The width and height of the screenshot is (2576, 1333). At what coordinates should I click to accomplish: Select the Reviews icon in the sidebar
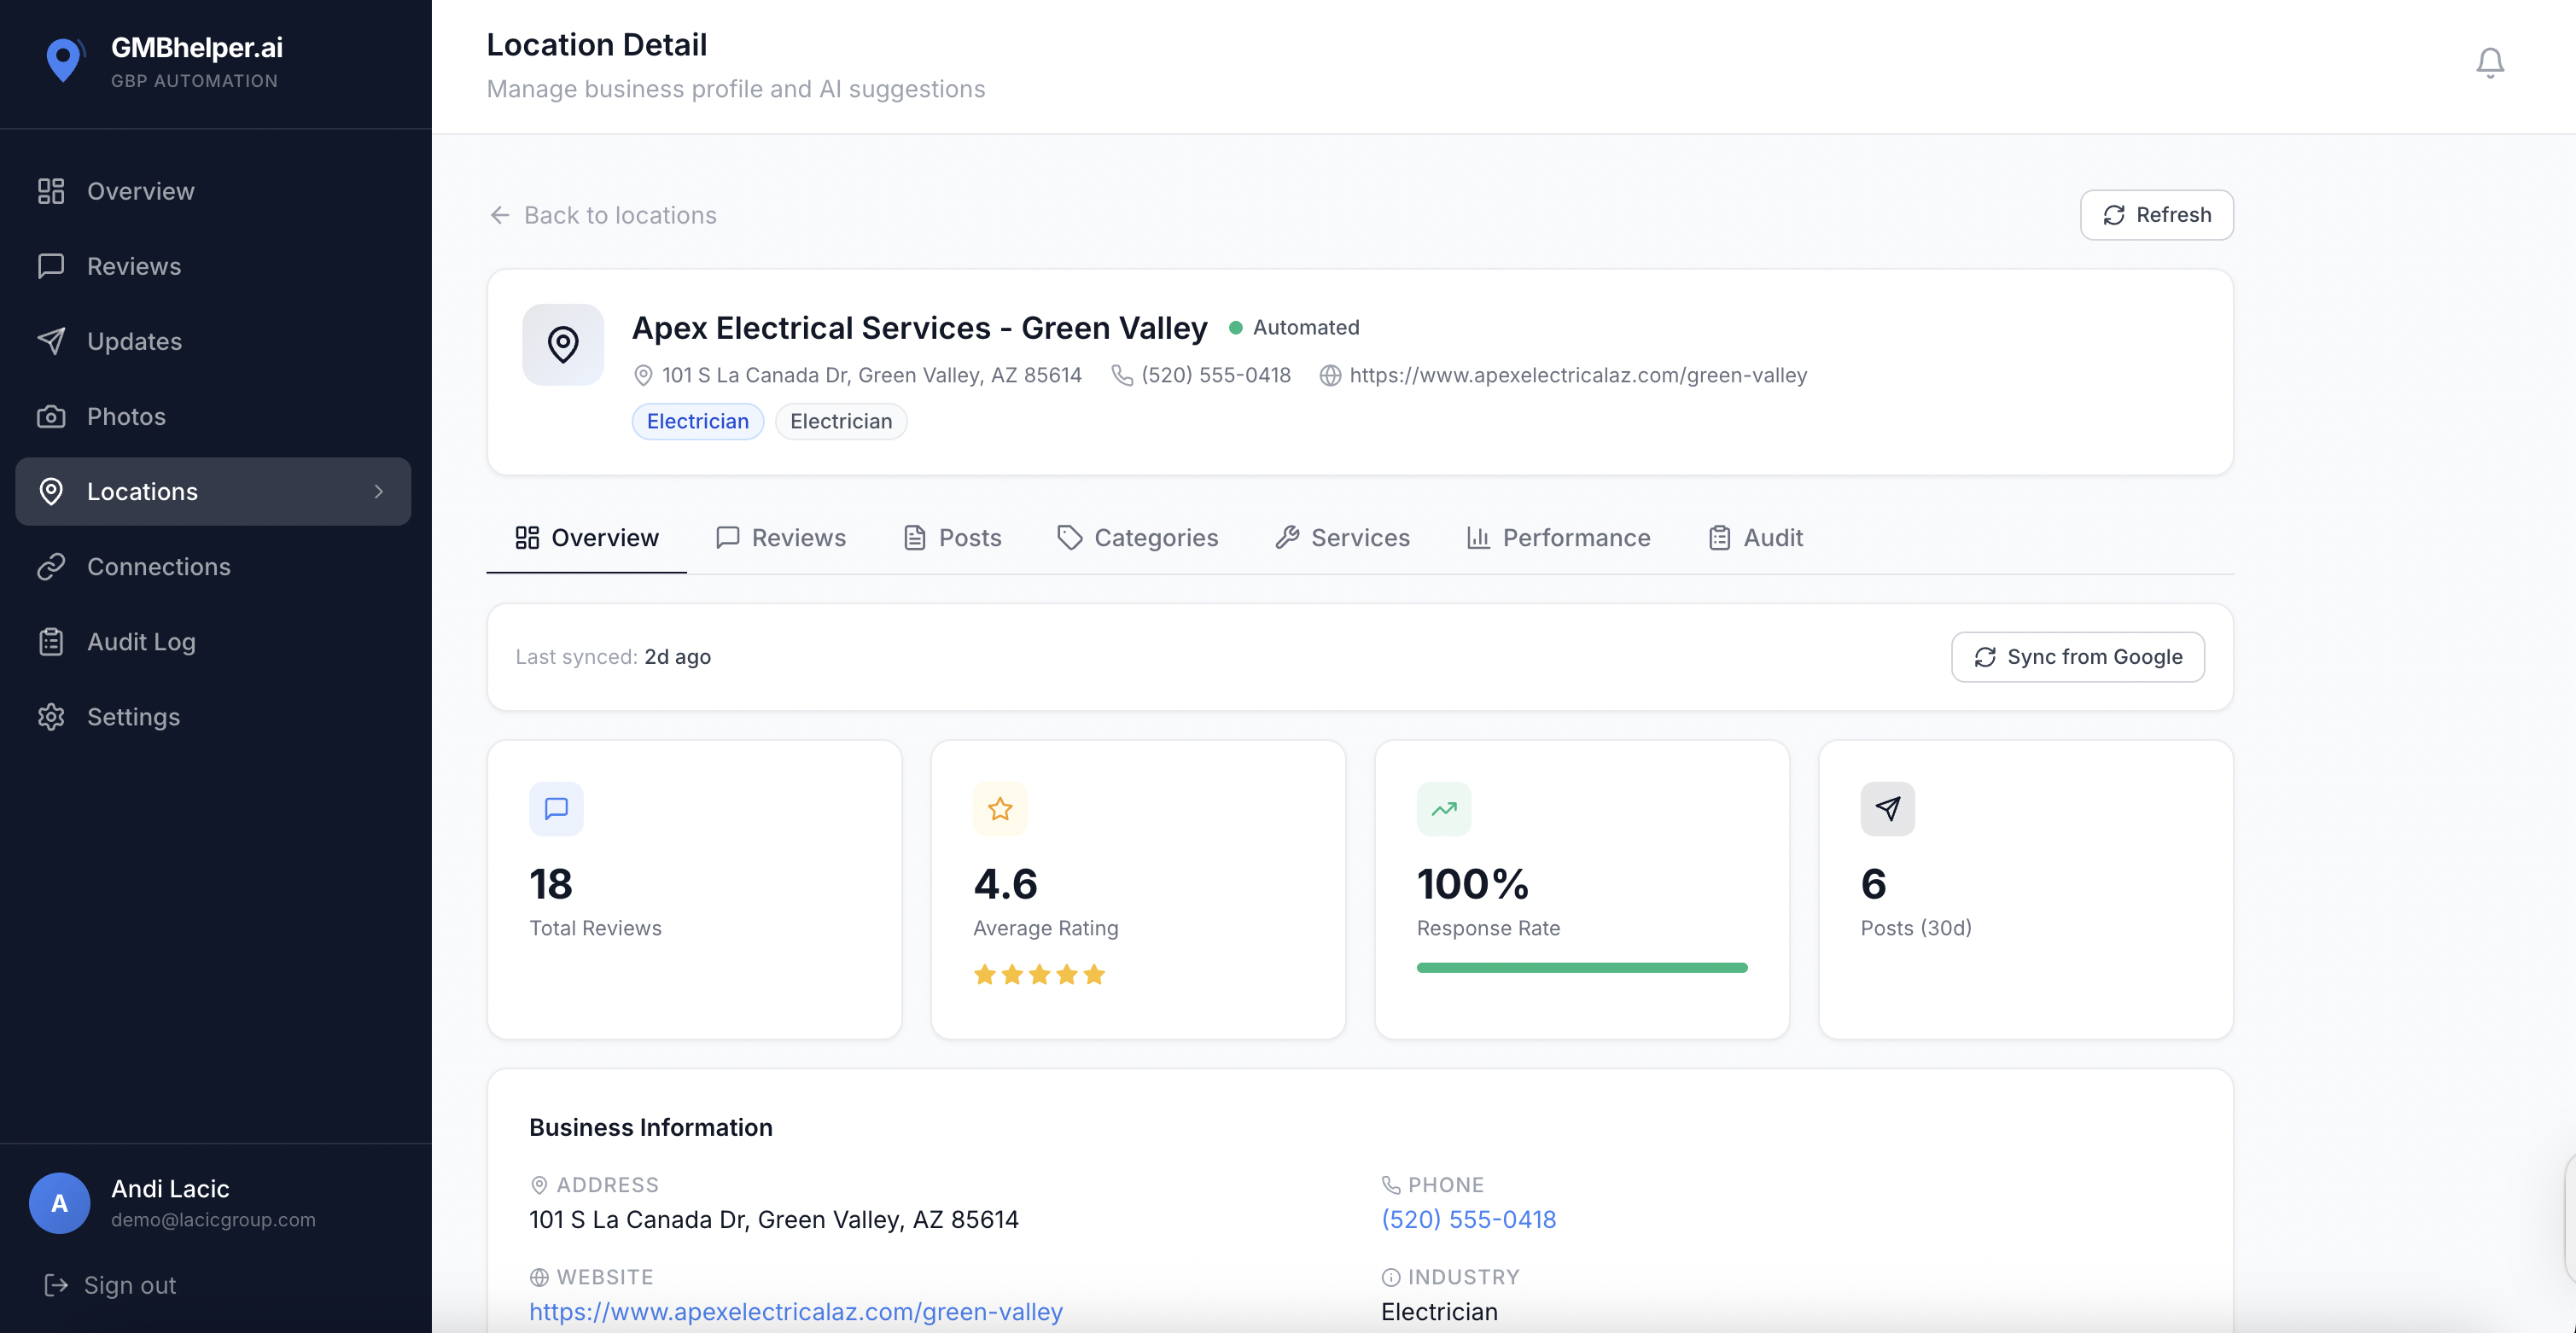[52, 266]
